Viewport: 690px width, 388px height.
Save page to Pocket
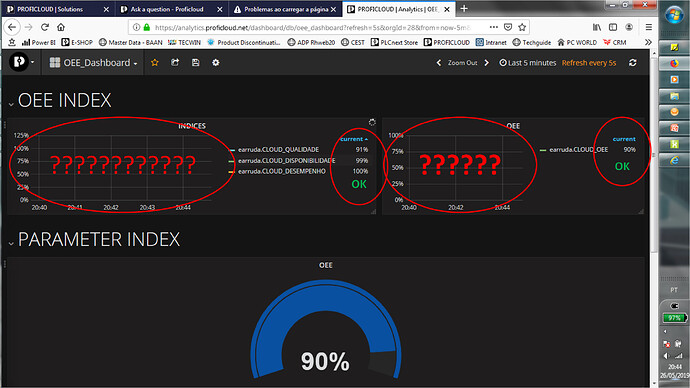[508, 27]
